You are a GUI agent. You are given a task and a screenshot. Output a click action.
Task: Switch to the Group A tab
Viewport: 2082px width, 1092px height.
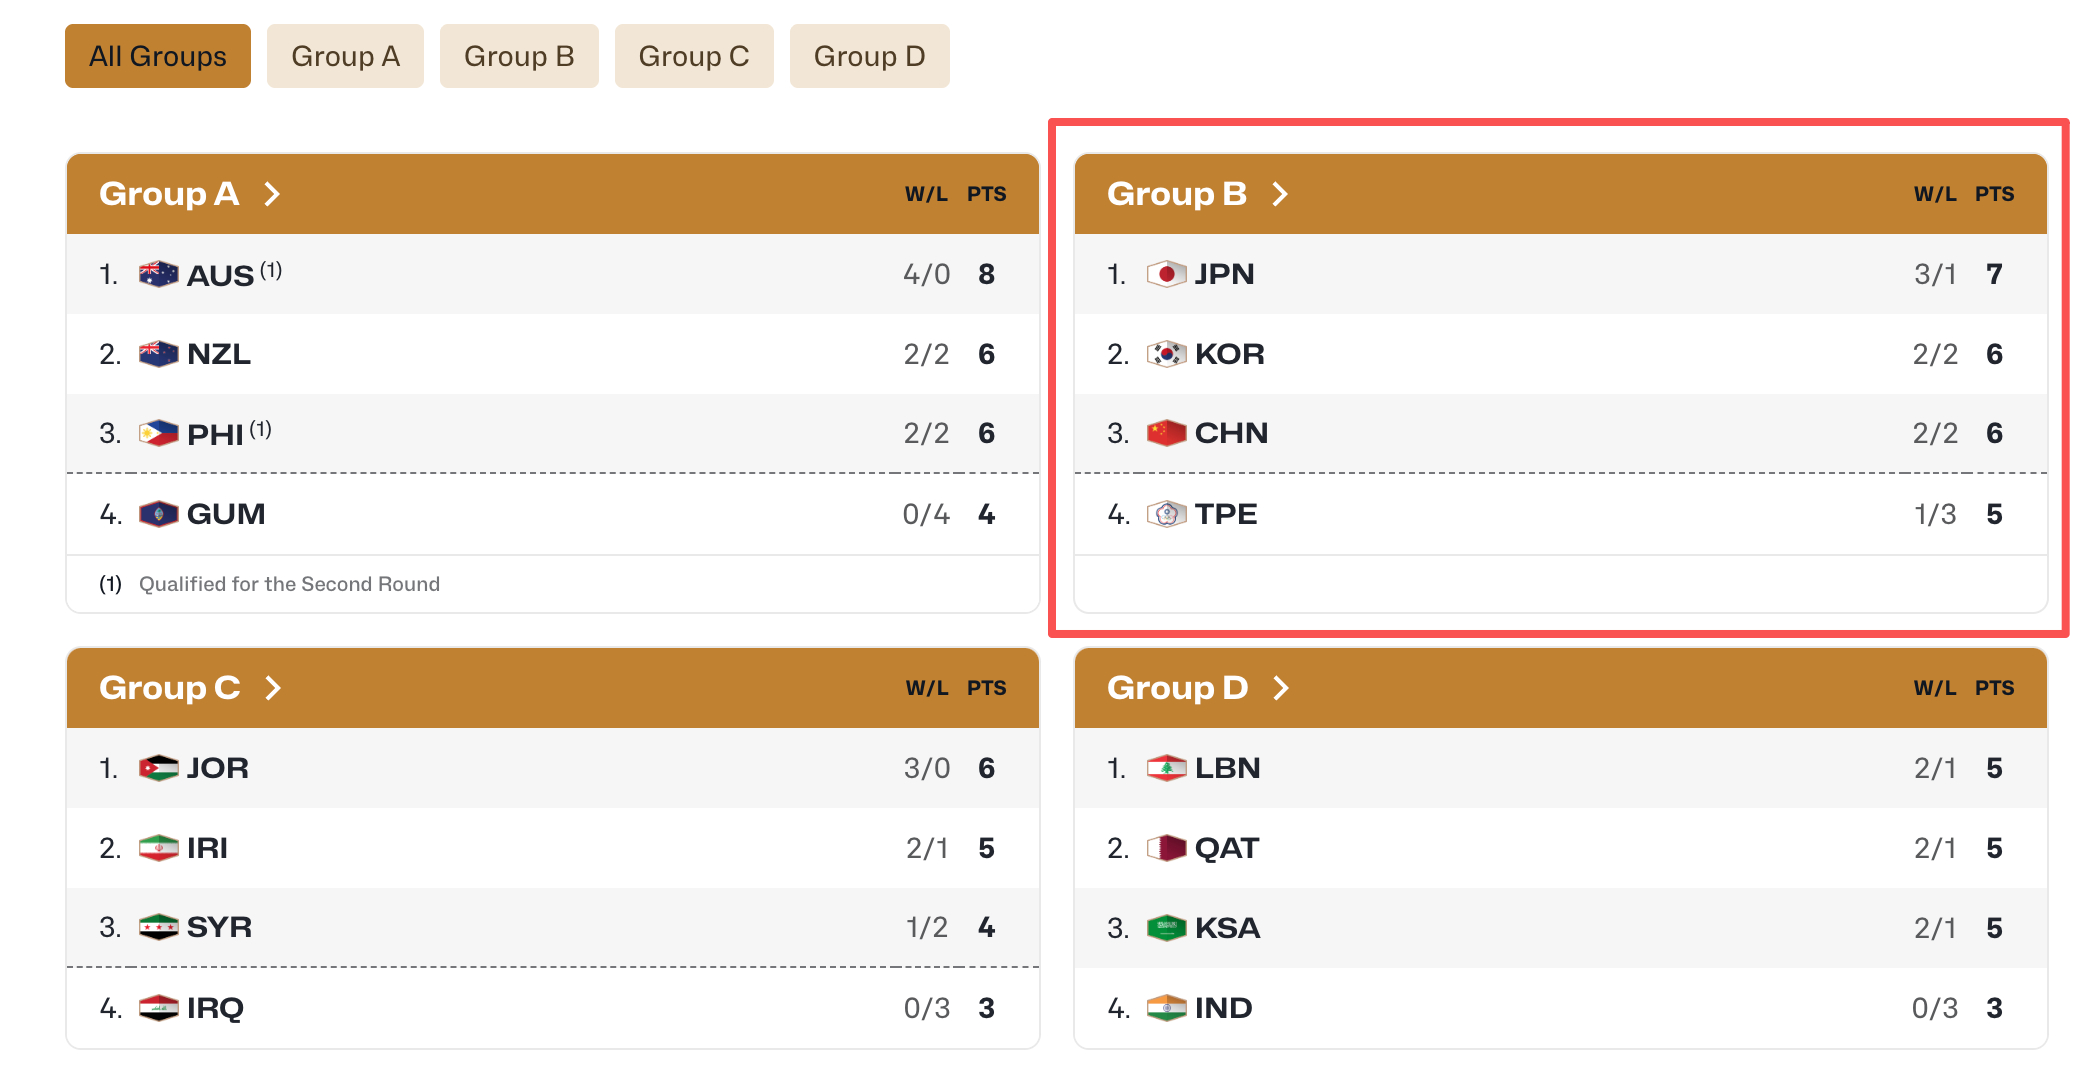tap(345, 56)
